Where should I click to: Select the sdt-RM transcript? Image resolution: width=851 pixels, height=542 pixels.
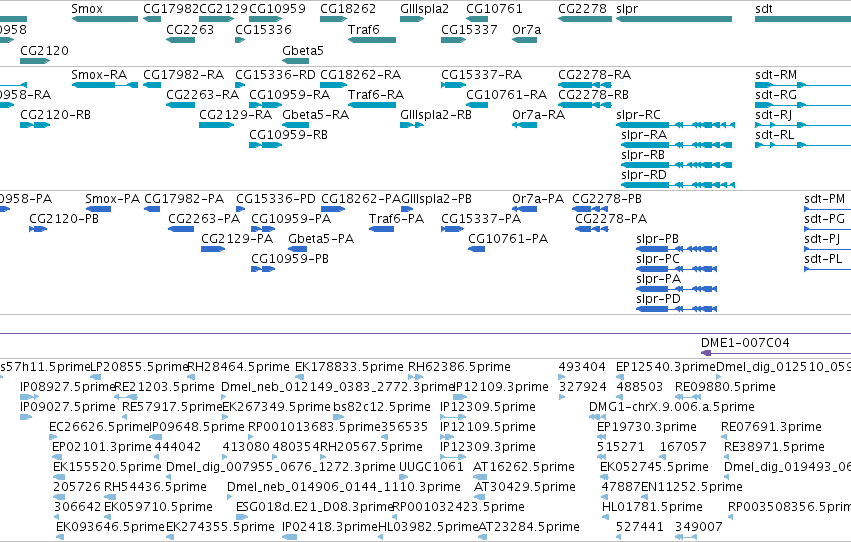point(803,85)
